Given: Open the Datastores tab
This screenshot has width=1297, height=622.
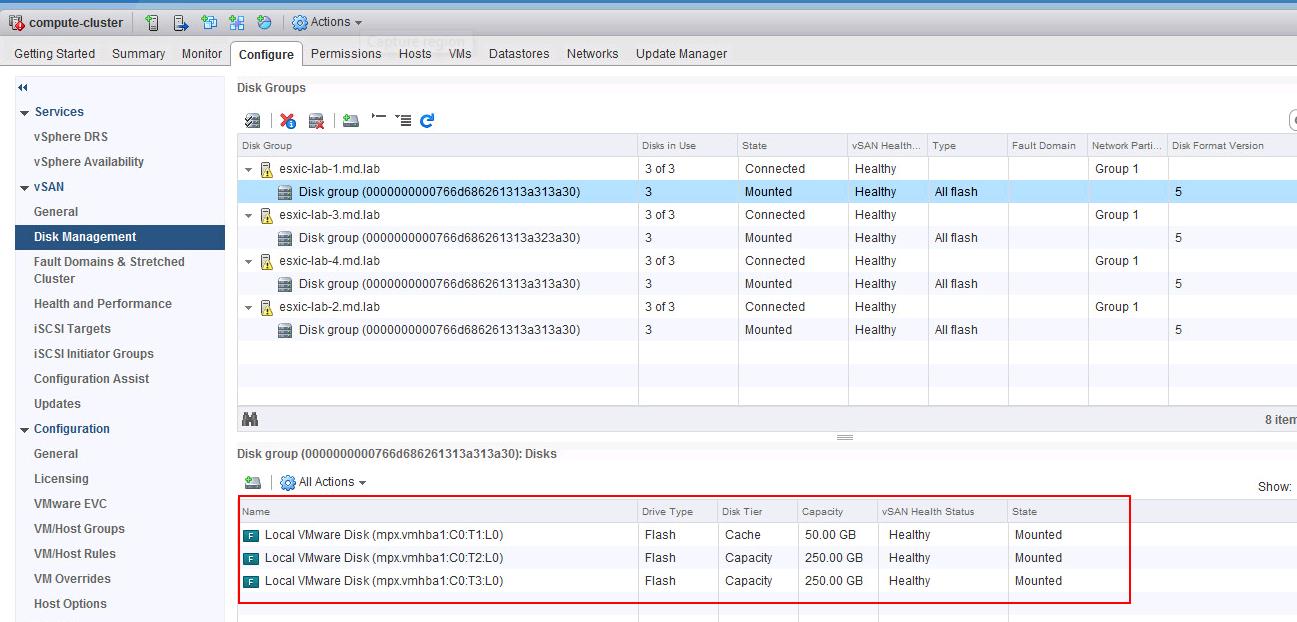Looking at the screenshot, I should click(518, 54).
